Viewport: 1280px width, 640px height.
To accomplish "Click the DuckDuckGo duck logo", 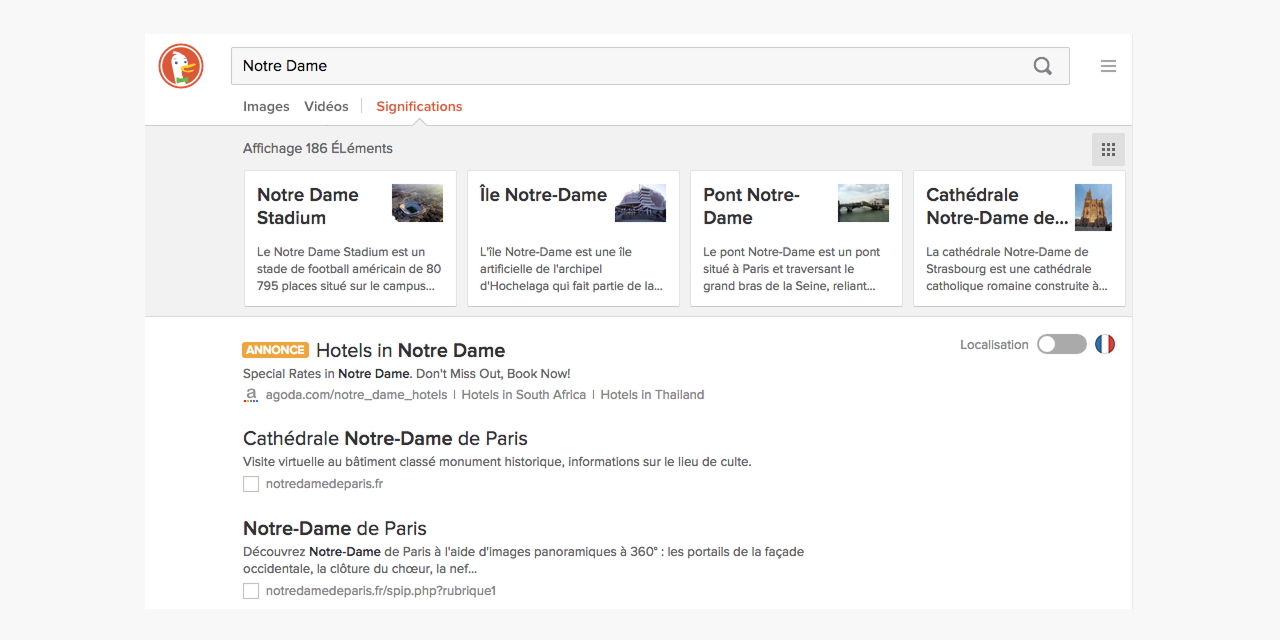I will pos(181,66).
